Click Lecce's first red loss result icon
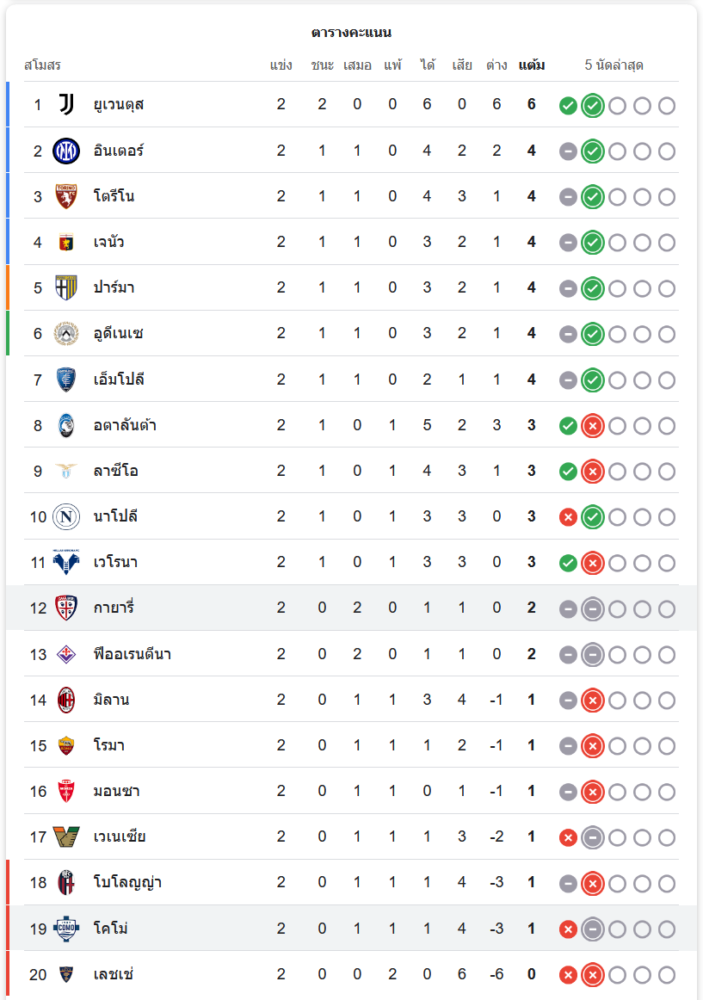703x1000 pixels. pyautogui.click(x=568, y=975)
